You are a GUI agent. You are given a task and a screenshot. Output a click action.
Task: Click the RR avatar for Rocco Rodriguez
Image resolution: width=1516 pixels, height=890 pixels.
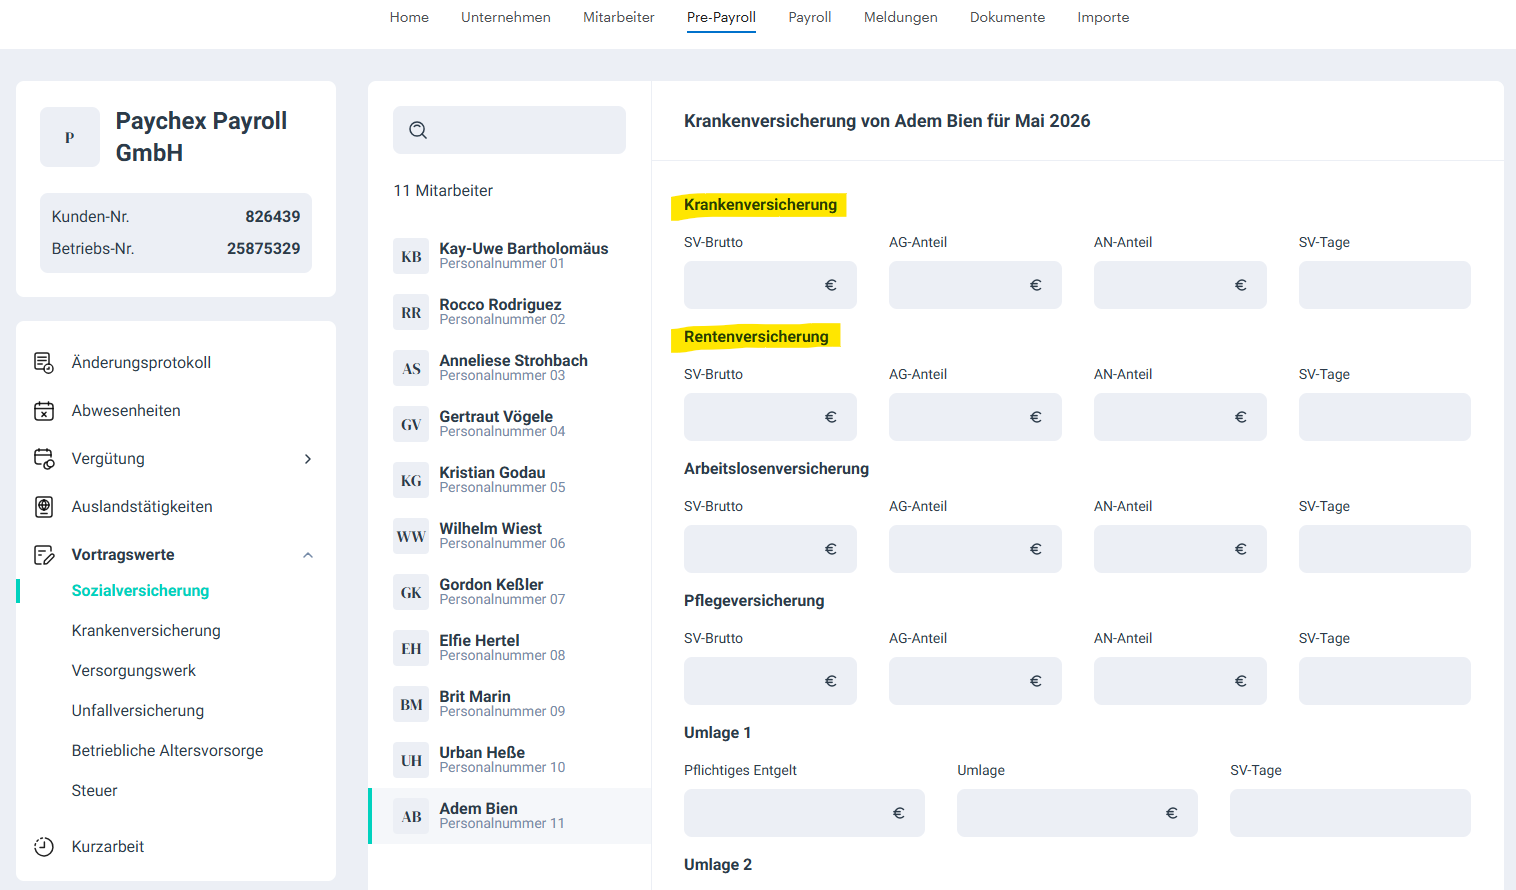click(x=411, y=312)
